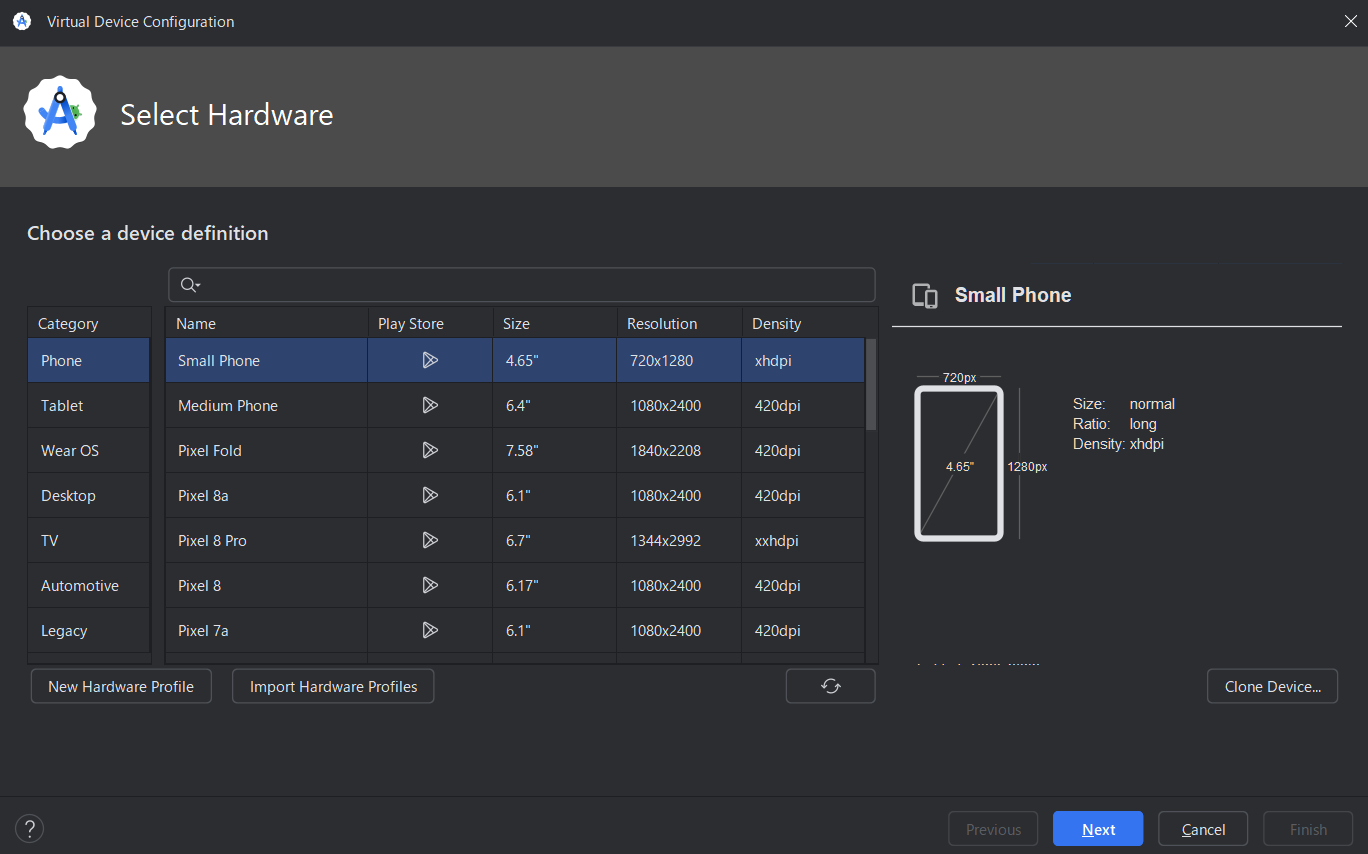The width and height of the screenshot is (1368, 854).
Task: Refresh the device definition list
Action: point(830,686)
